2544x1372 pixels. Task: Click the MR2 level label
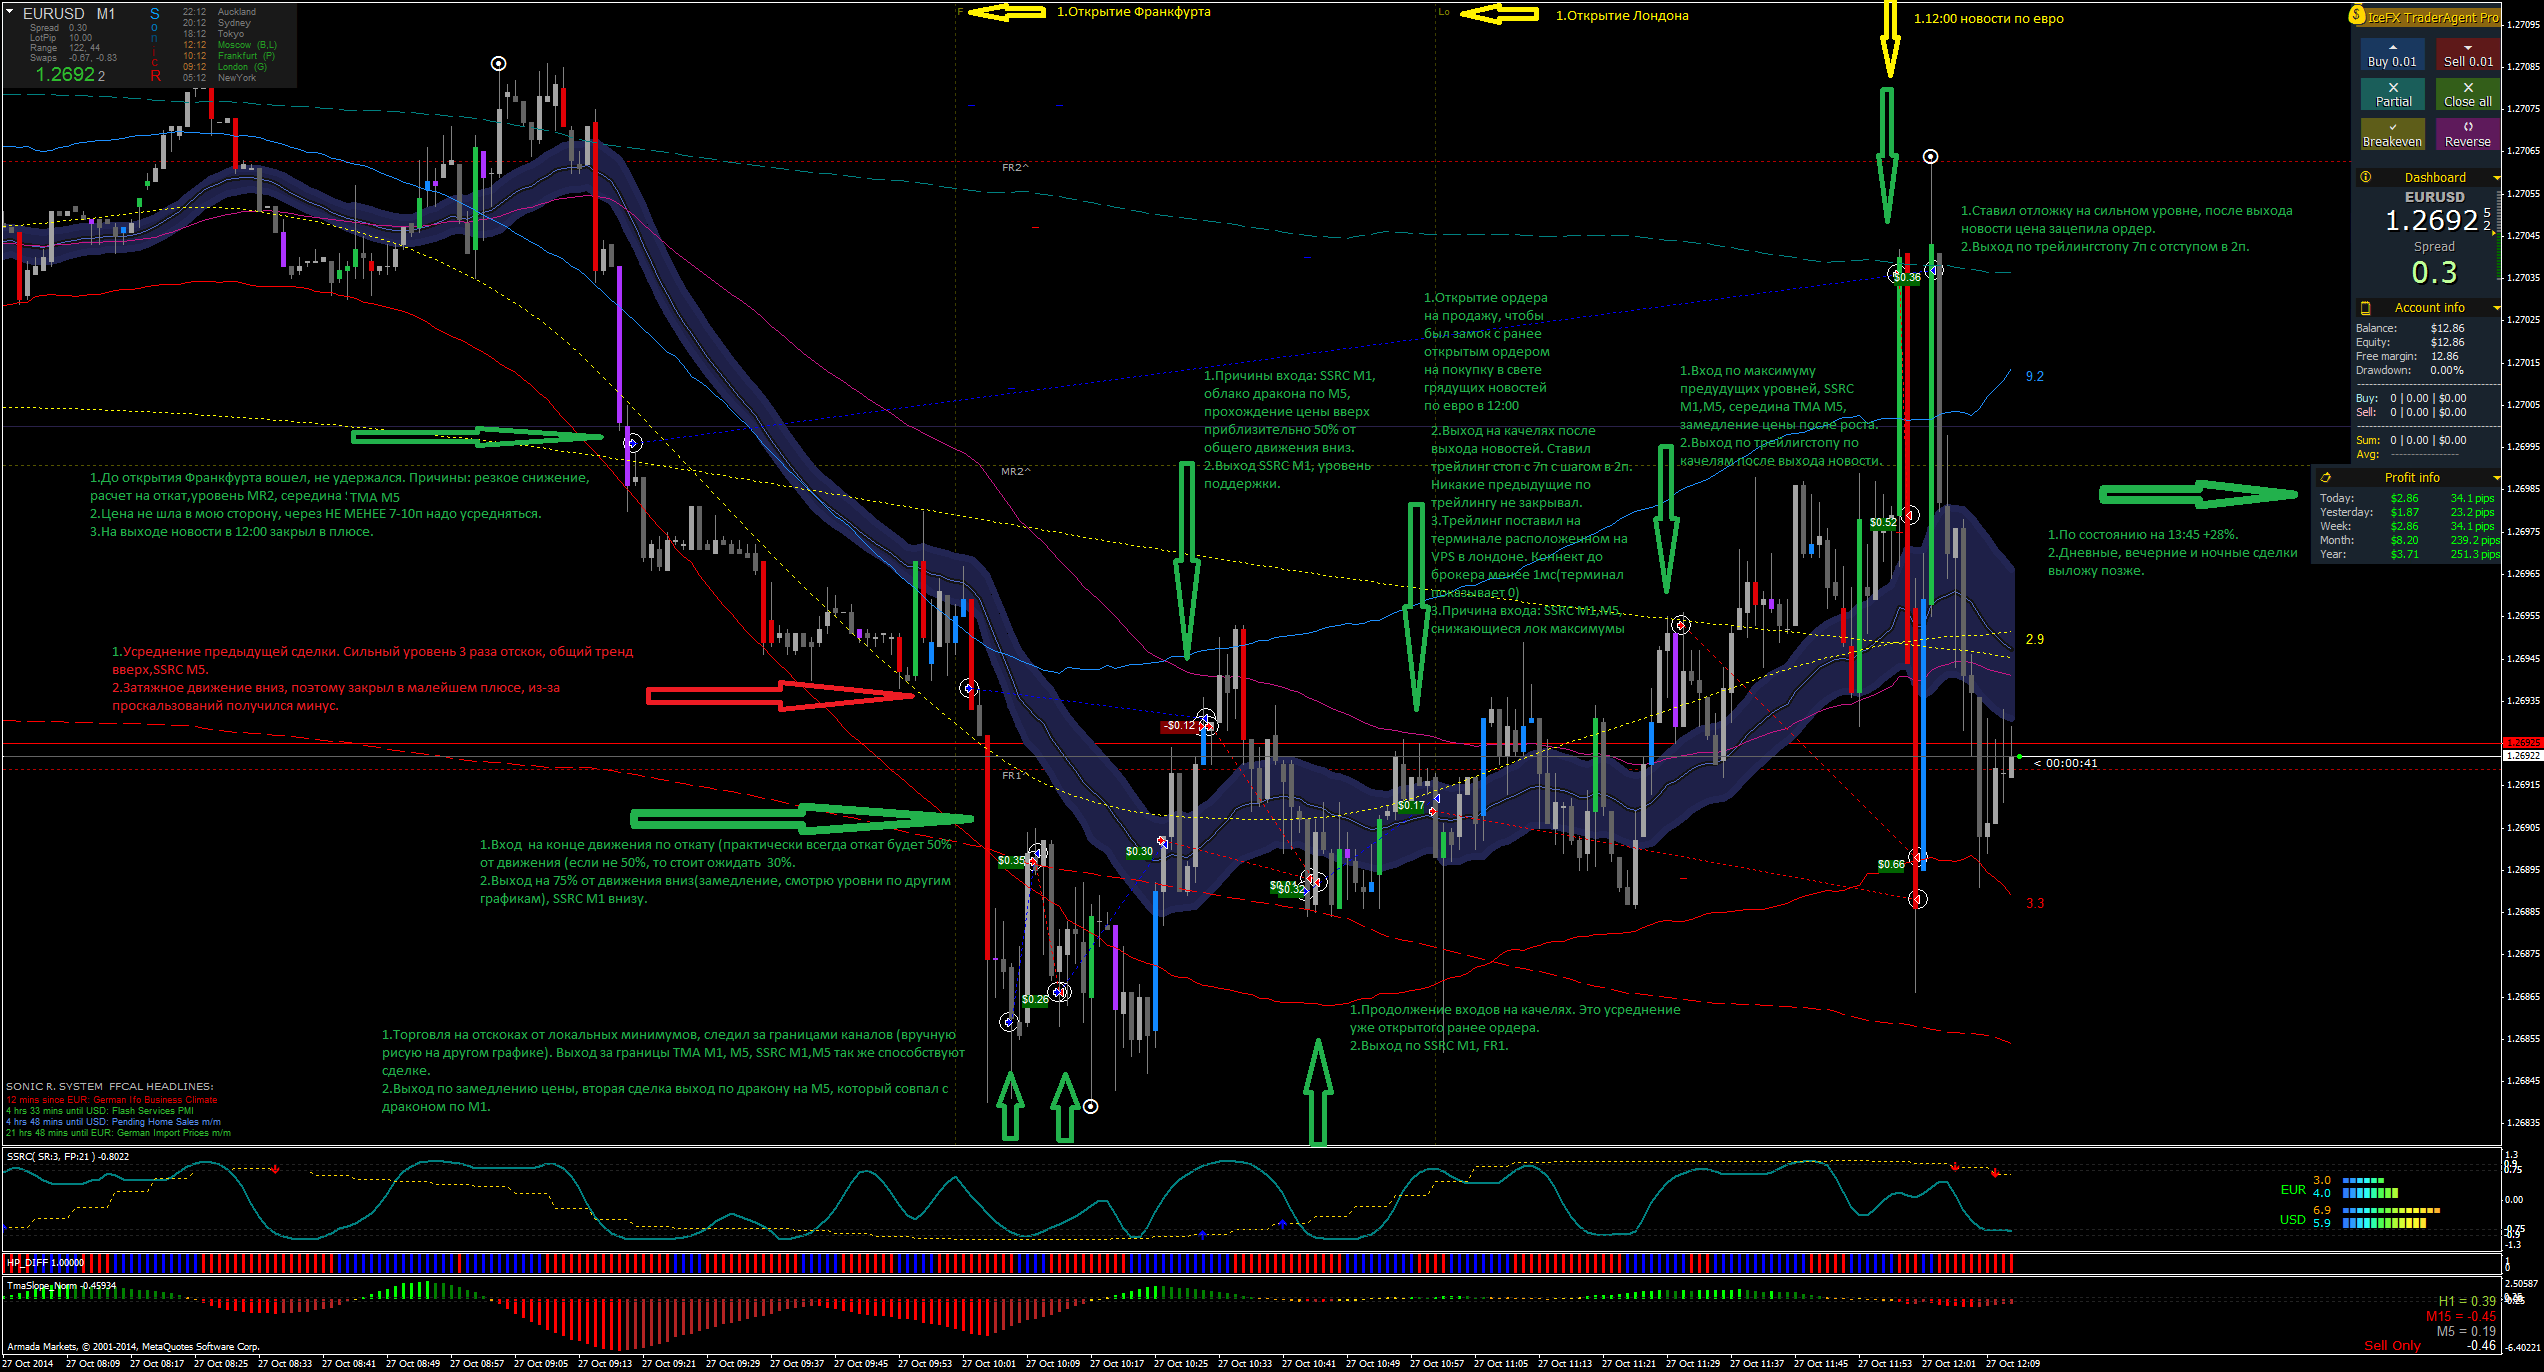(1015, 471)
